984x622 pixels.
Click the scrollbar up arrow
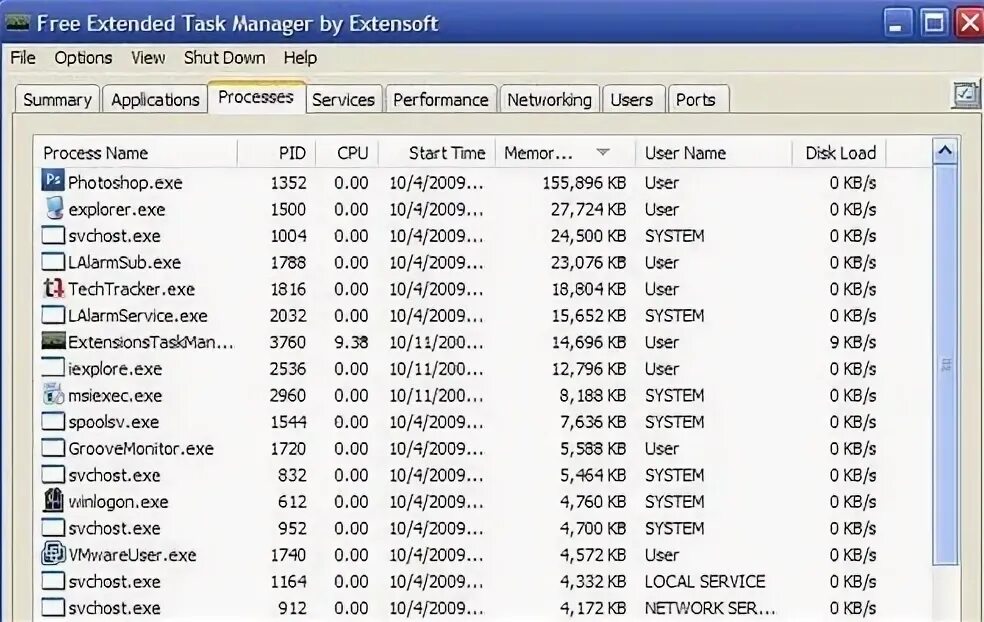point(944,153)
